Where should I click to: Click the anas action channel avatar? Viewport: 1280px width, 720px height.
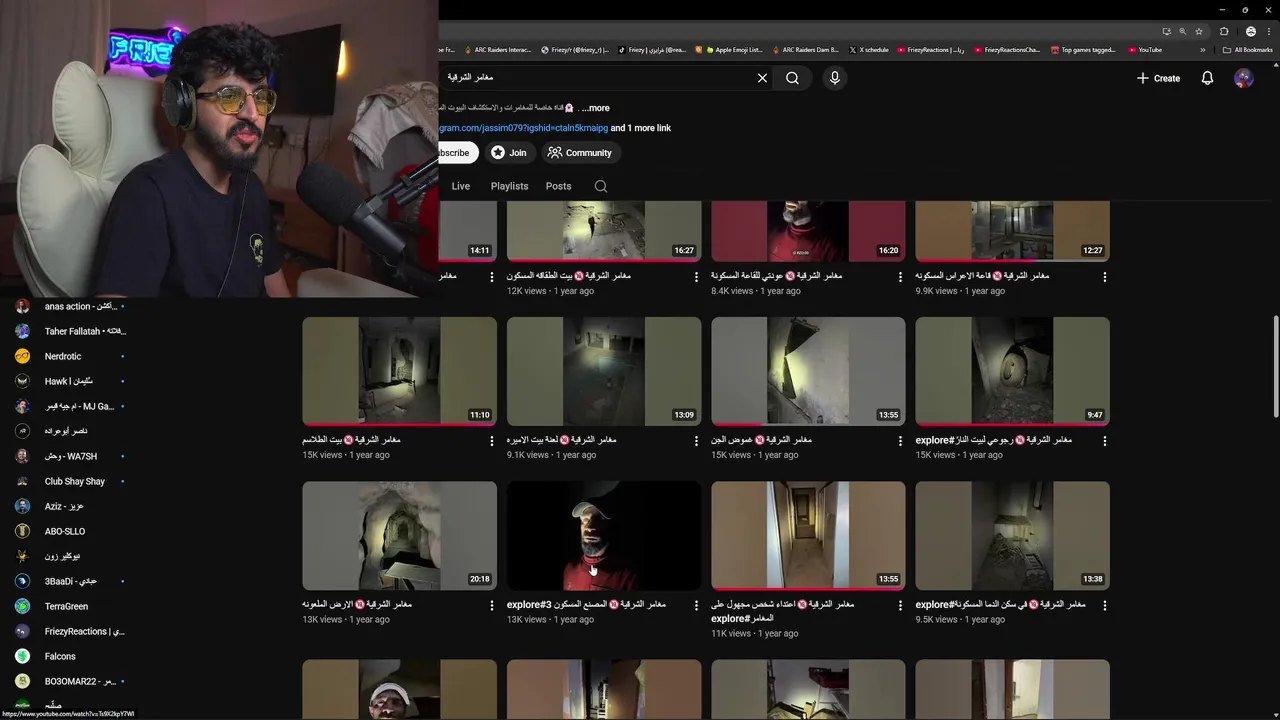(x=22, y=306)
